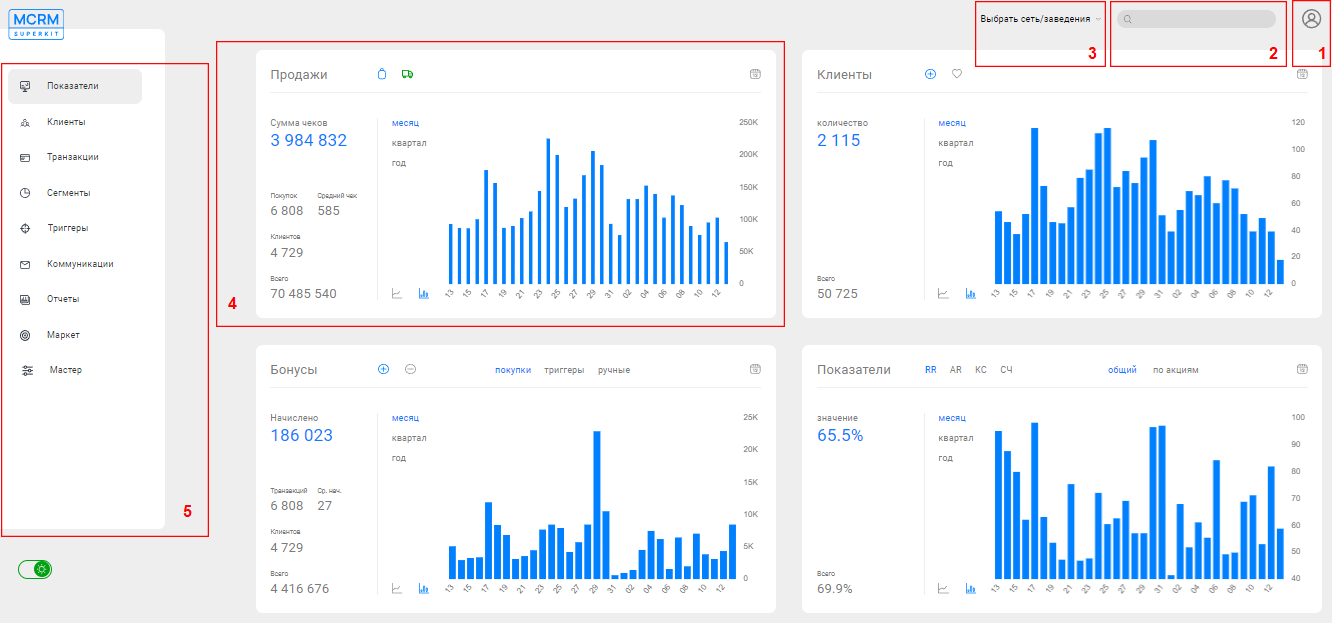
Task: Switch Продажи chart to bar view
Action: [x=424, y=294]
